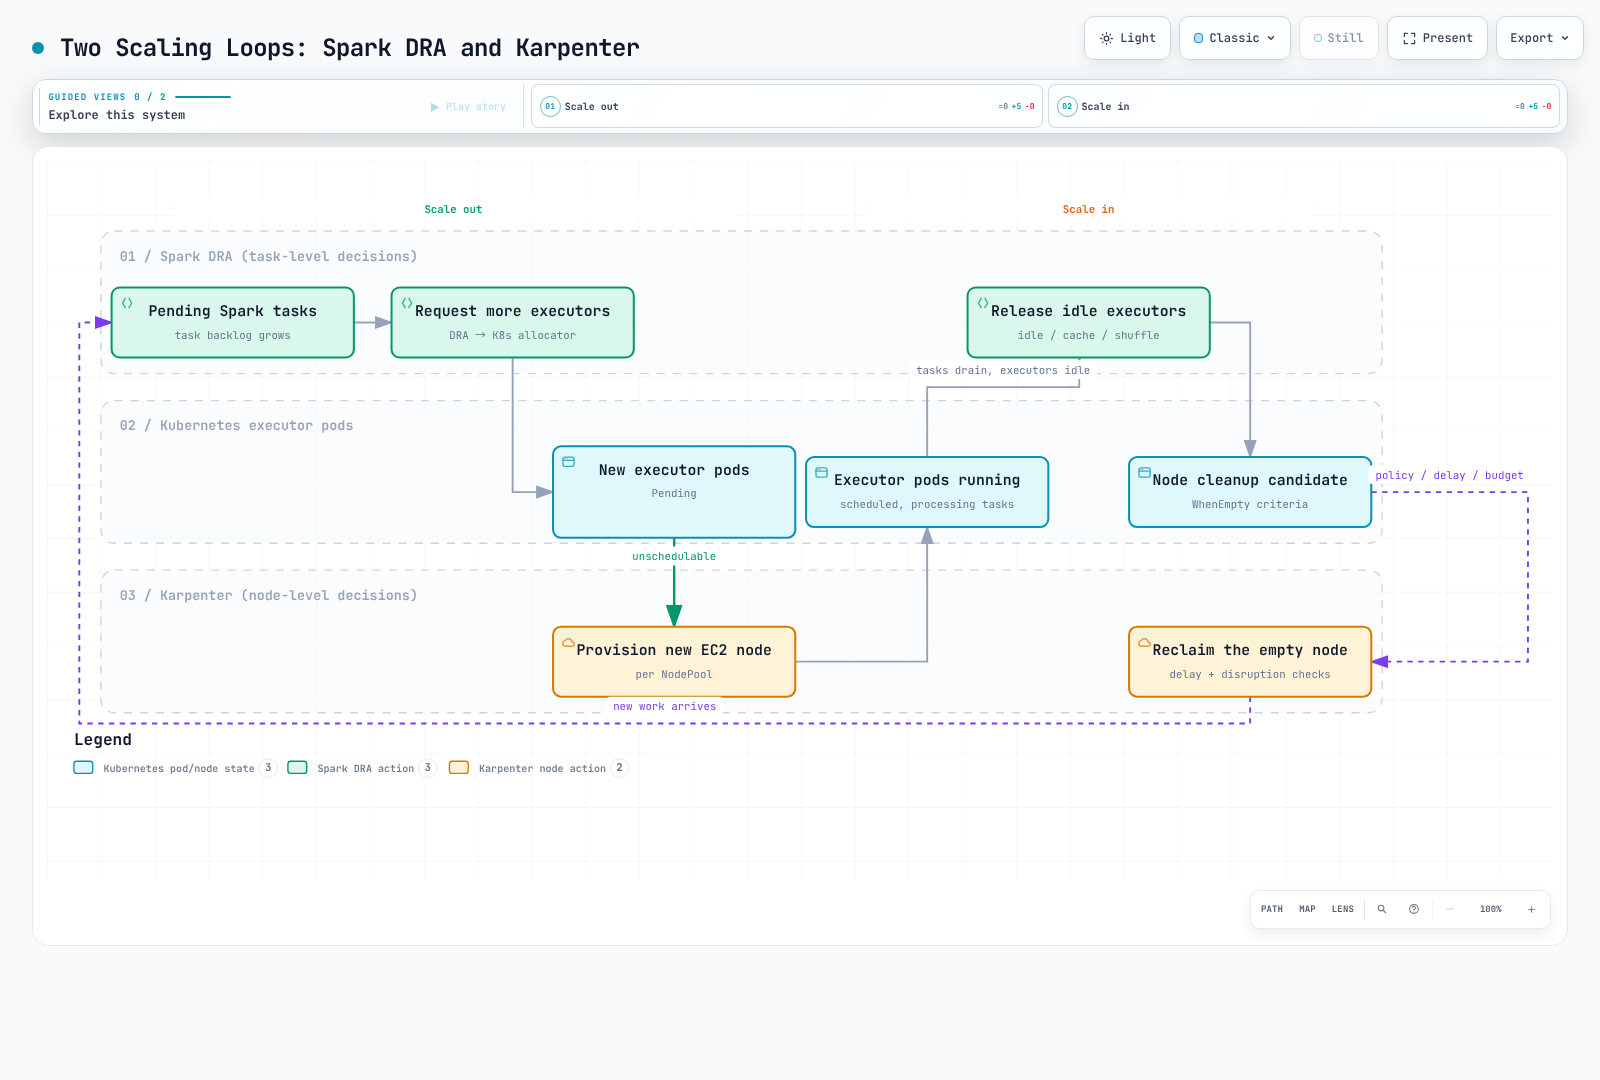Viewport: 1600px width, 1080px height.
Task: Start the Play story button
Action: (468, 107)
